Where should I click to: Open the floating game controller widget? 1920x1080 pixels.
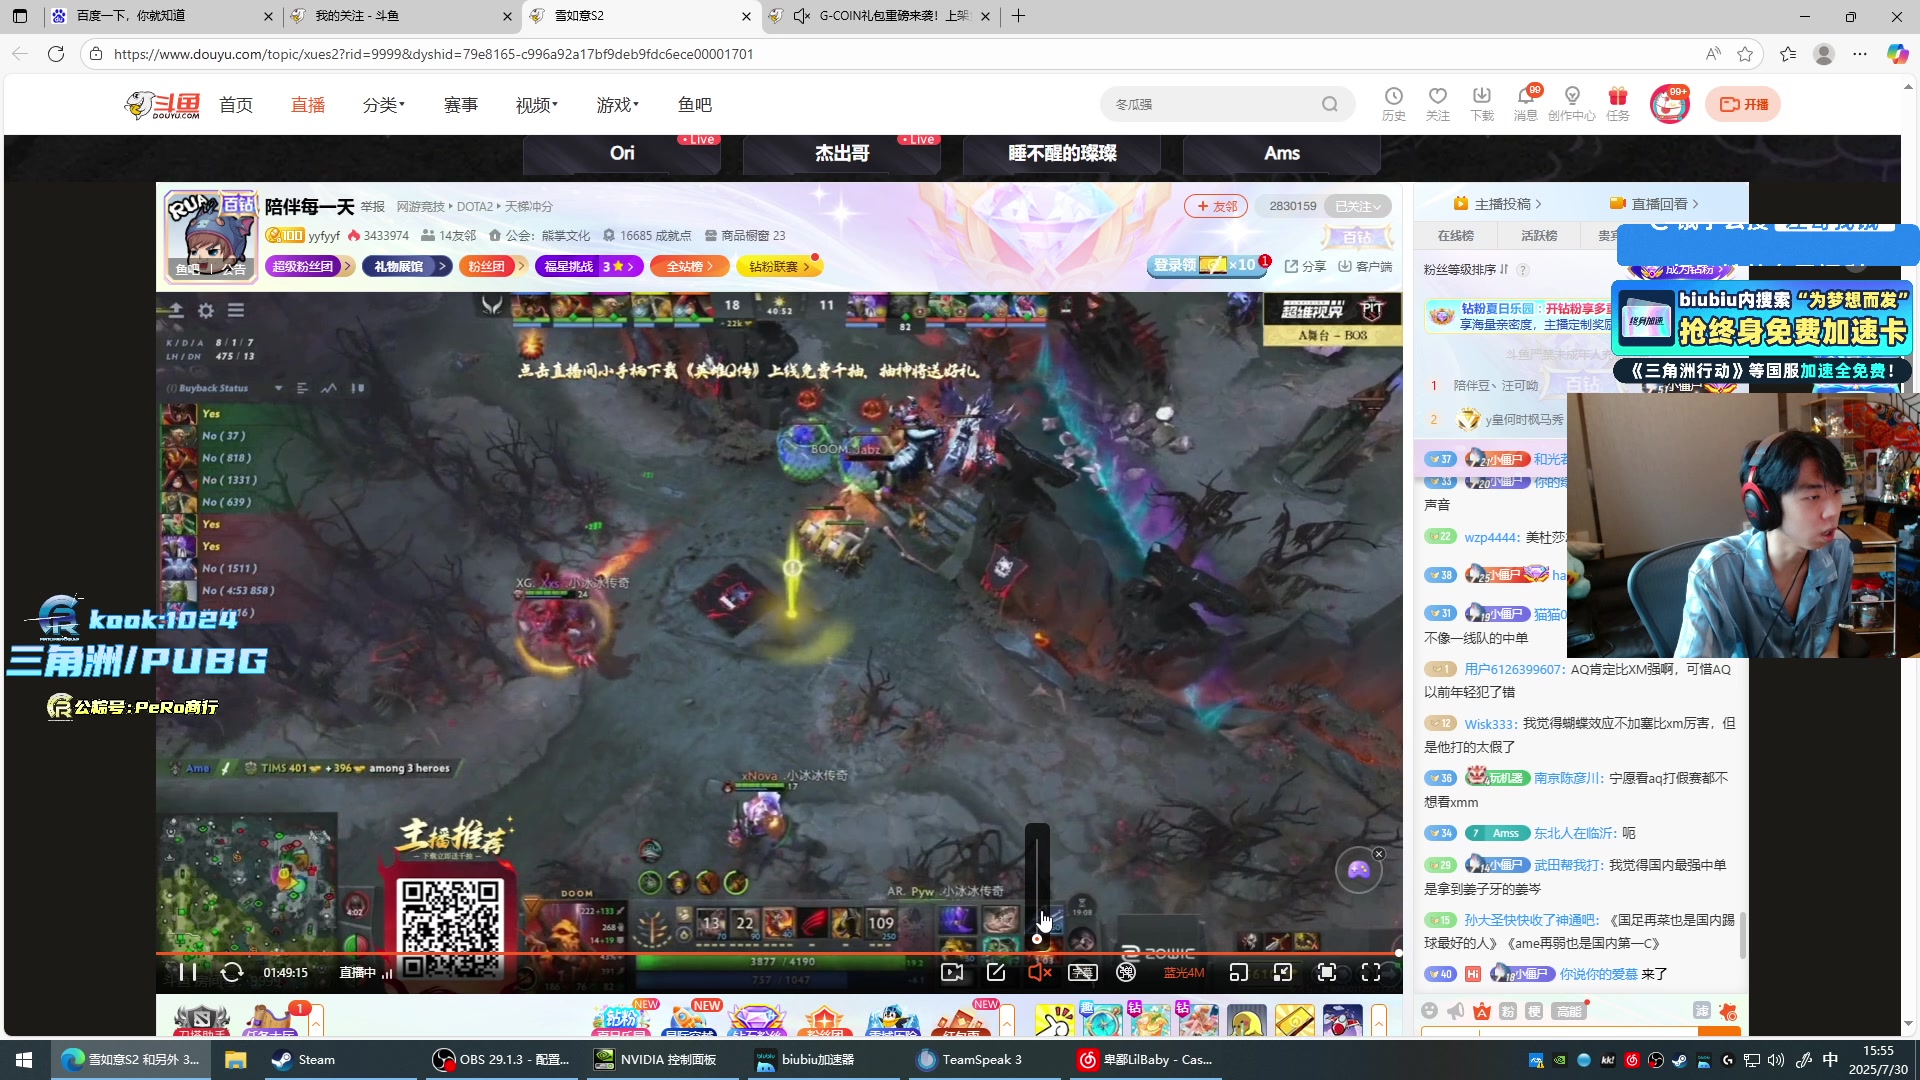click(x=1358, y=870)
